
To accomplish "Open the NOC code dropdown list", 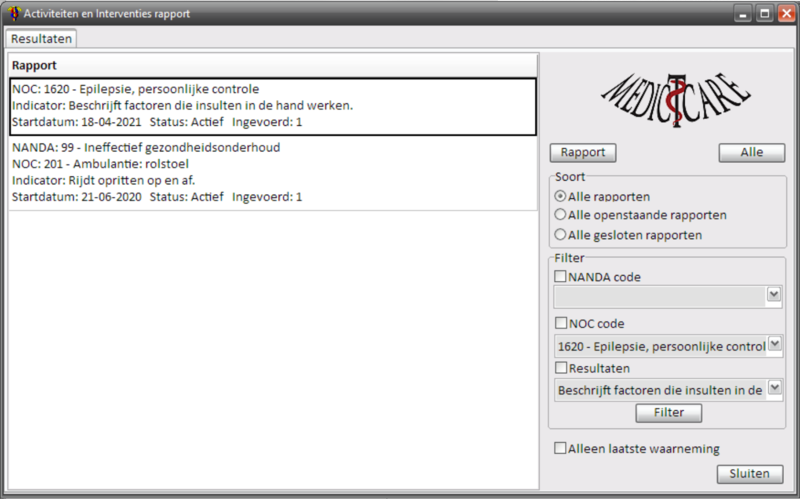I will tap(774, 344).
